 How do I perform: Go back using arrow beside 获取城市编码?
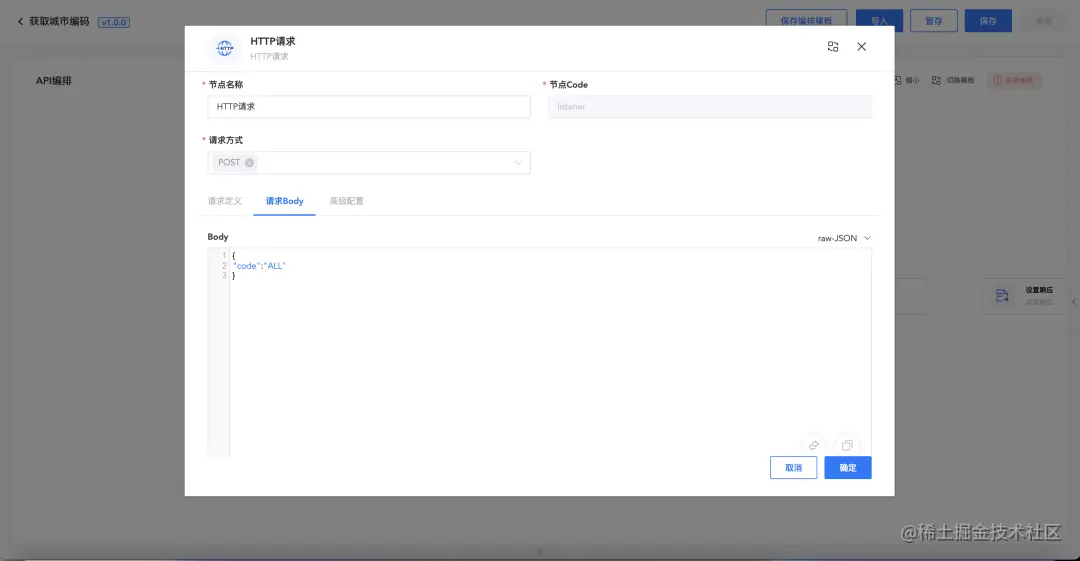(x=20, y=21)
